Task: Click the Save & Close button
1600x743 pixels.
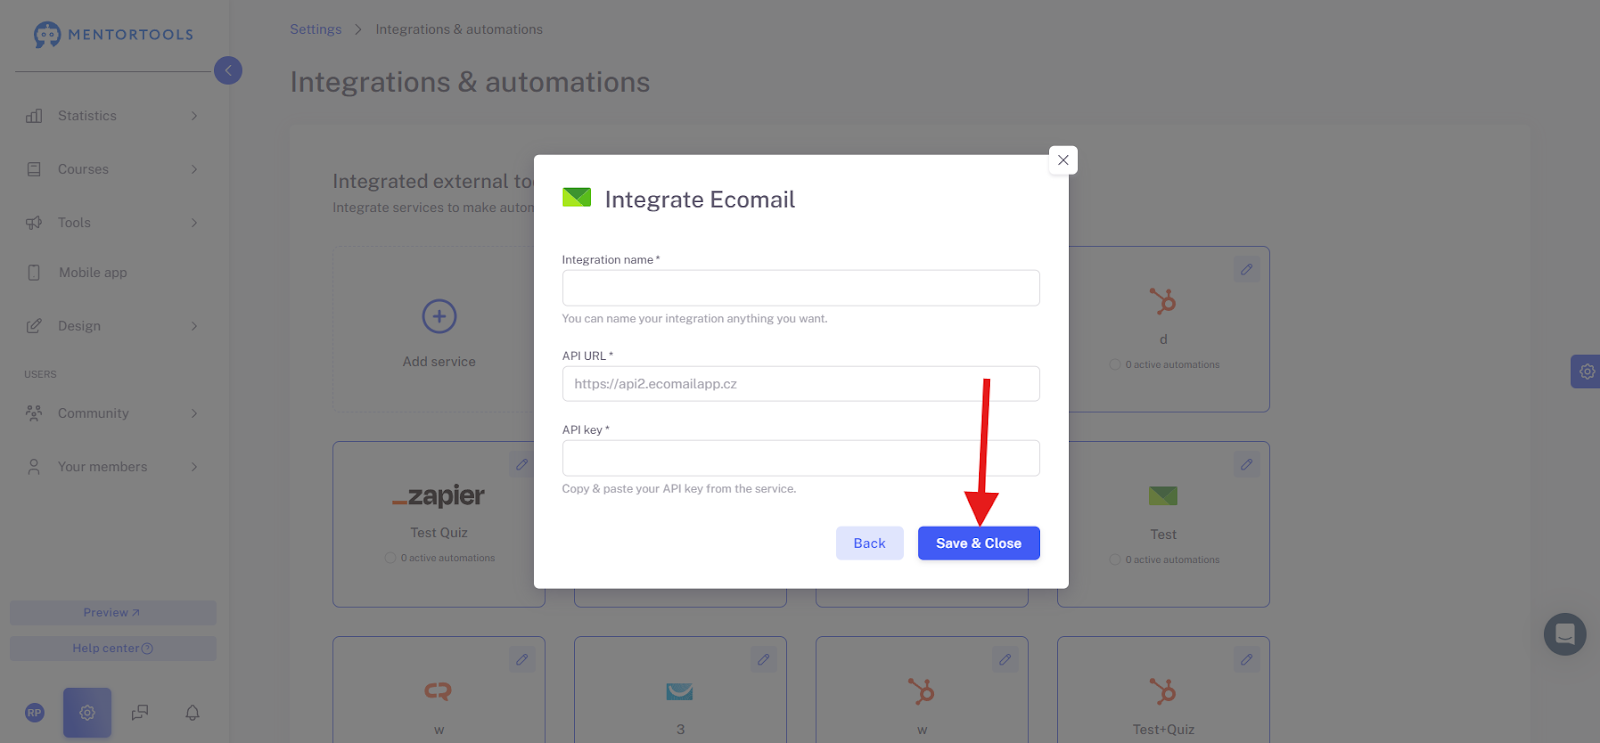Action: pos(979,543)
